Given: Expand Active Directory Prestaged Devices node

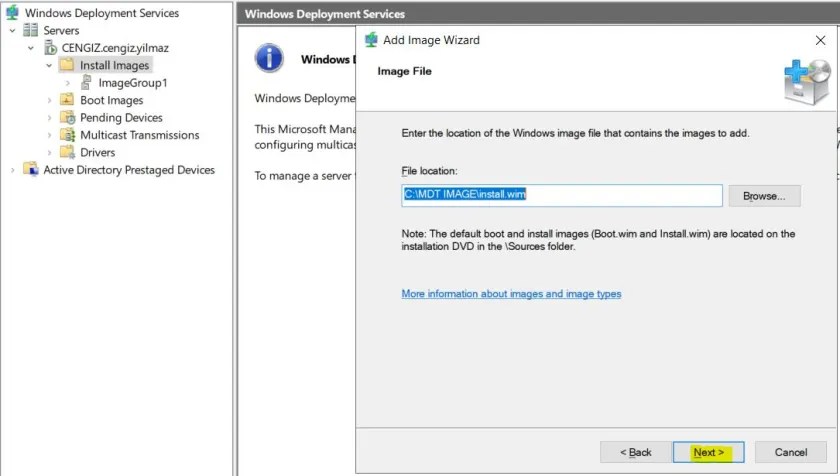Looking at the screenshot, I should tap(12, 170).
